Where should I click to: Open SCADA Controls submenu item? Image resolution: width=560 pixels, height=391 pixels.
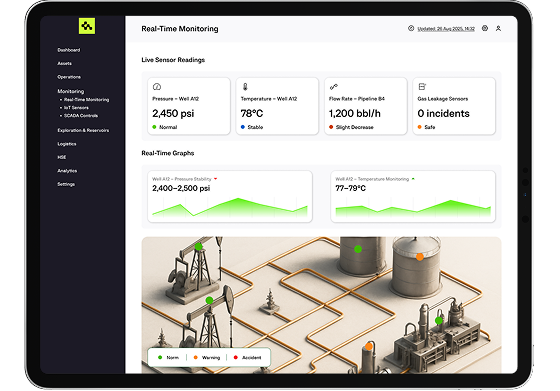(x=81, y=116)
